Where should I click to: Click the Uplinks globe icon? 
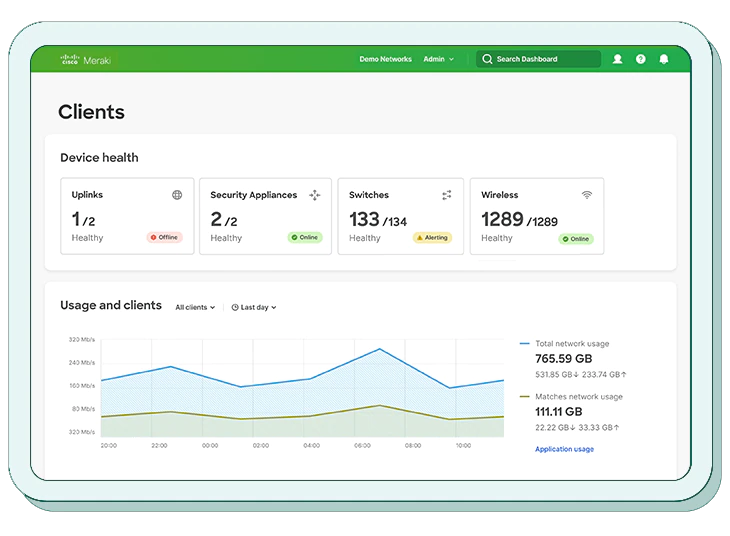177,195
